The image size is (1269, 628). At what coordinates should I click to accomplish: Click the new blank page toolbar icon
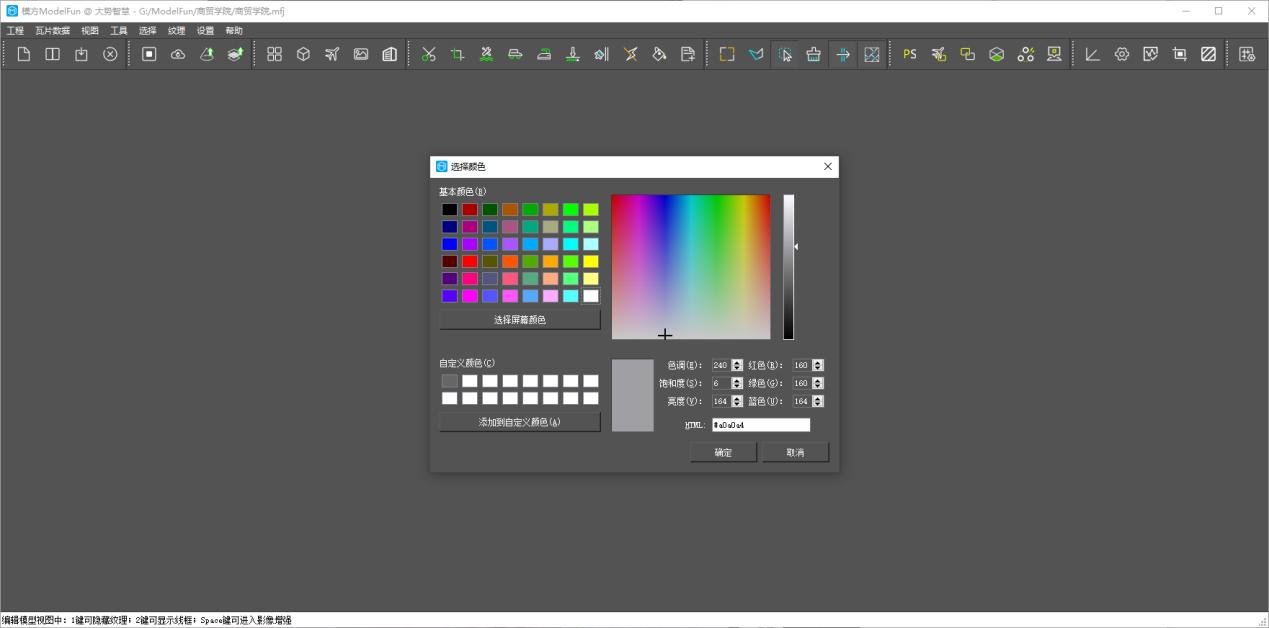click(x=24, y=54)
